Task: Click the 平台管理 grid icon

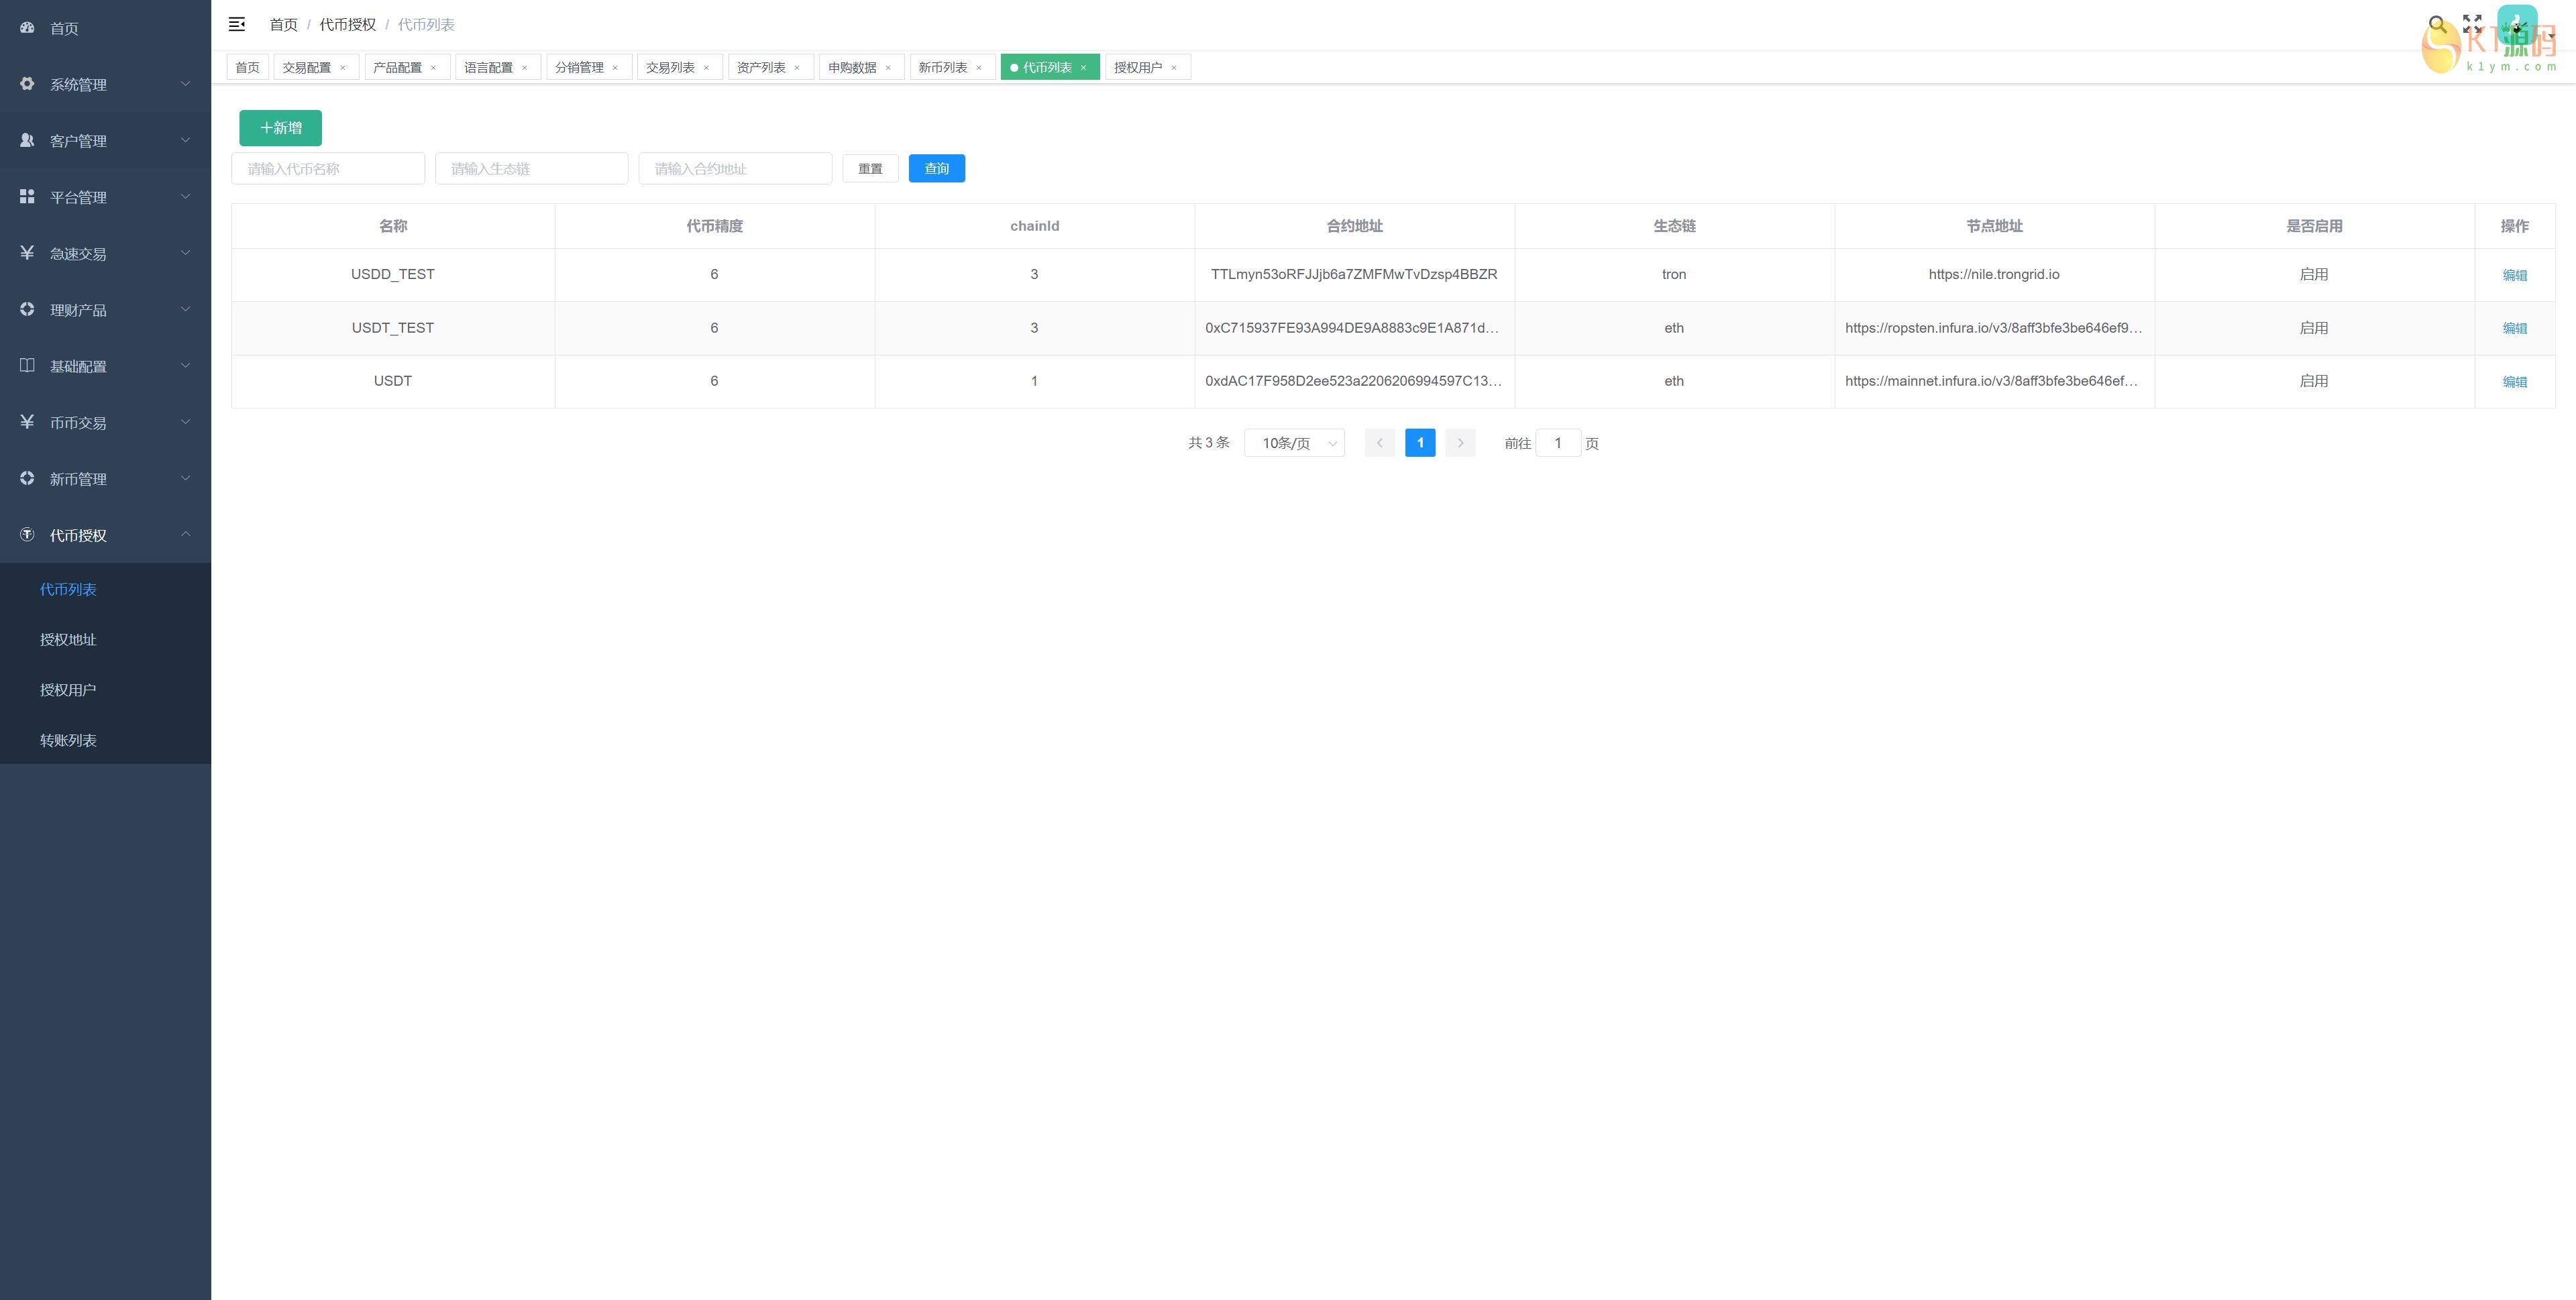Action: 27,197
